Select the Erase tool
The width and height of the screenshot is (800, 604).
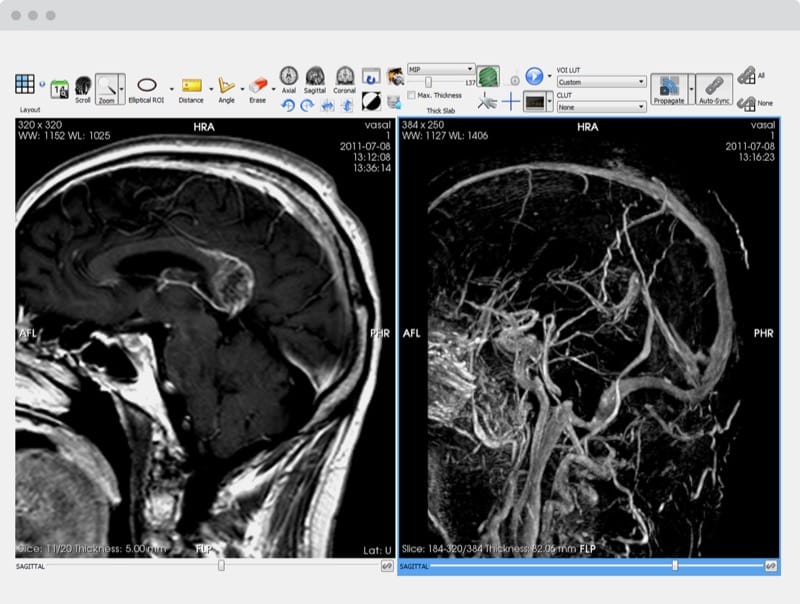tap(257, 86)
